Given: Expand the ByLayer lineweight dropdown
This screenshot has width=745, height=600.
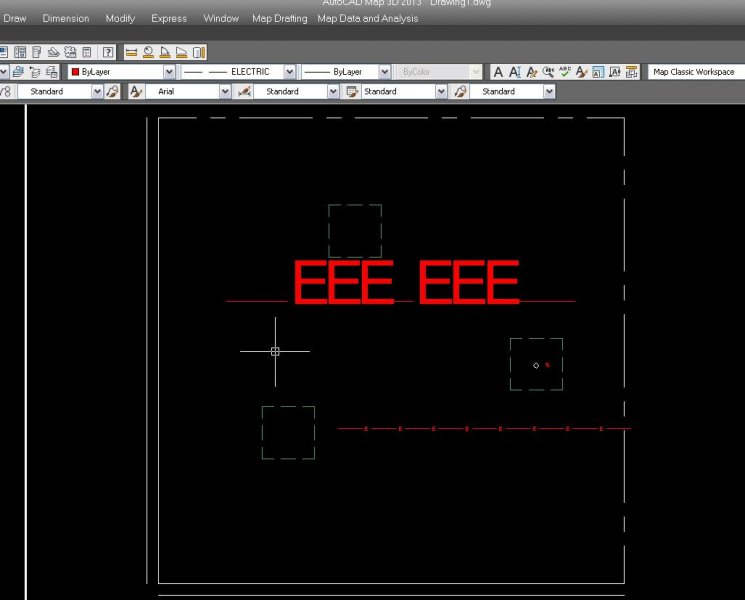Looking at the screenshot, I should (384, 72).
